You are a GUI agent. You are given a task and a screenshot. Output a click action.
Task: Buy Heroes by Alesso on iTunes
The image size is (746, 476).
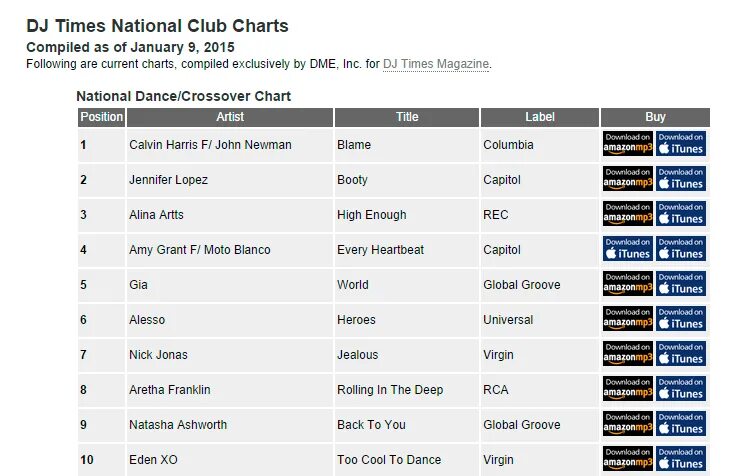pyautogui.click(x=681, y=318)
